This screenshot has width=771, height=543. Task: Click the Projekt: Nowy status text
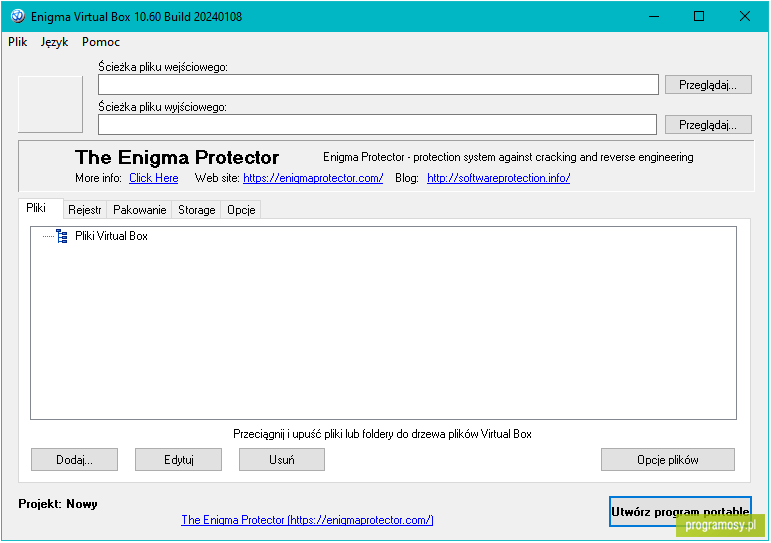(x=58, y=504)
